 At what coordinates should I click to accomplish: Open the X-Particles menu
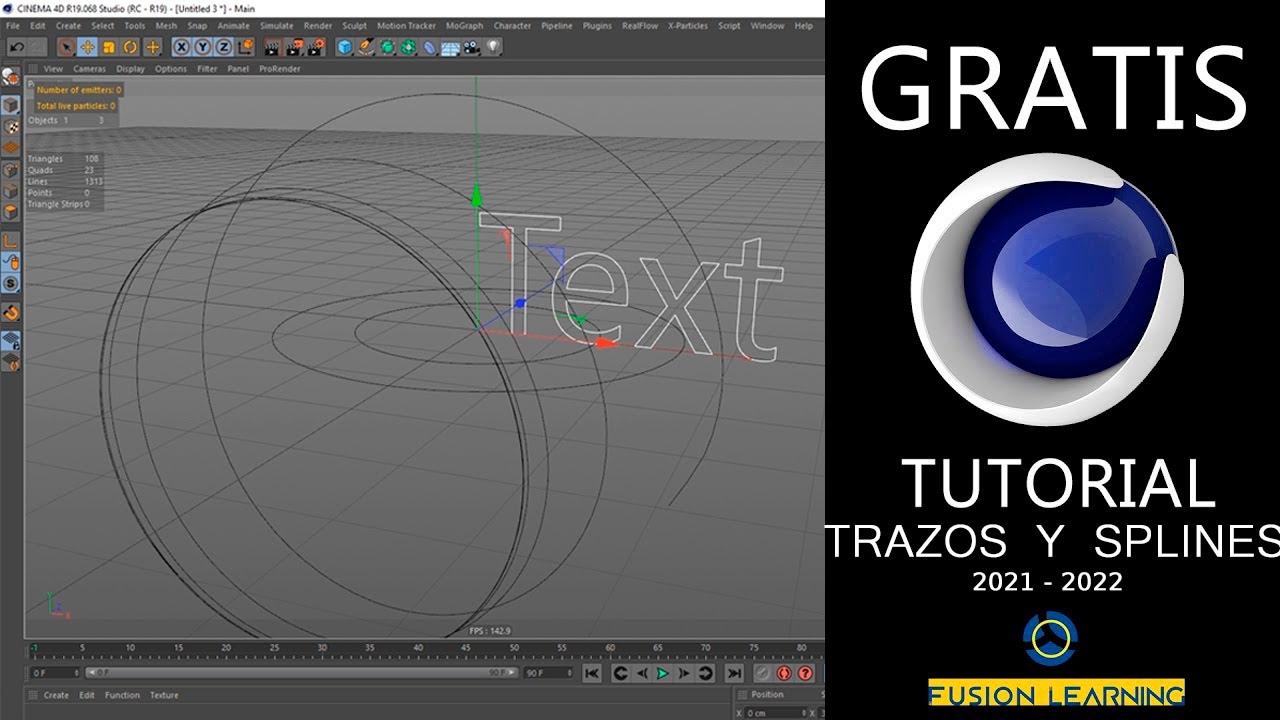[x=687, y=26]
